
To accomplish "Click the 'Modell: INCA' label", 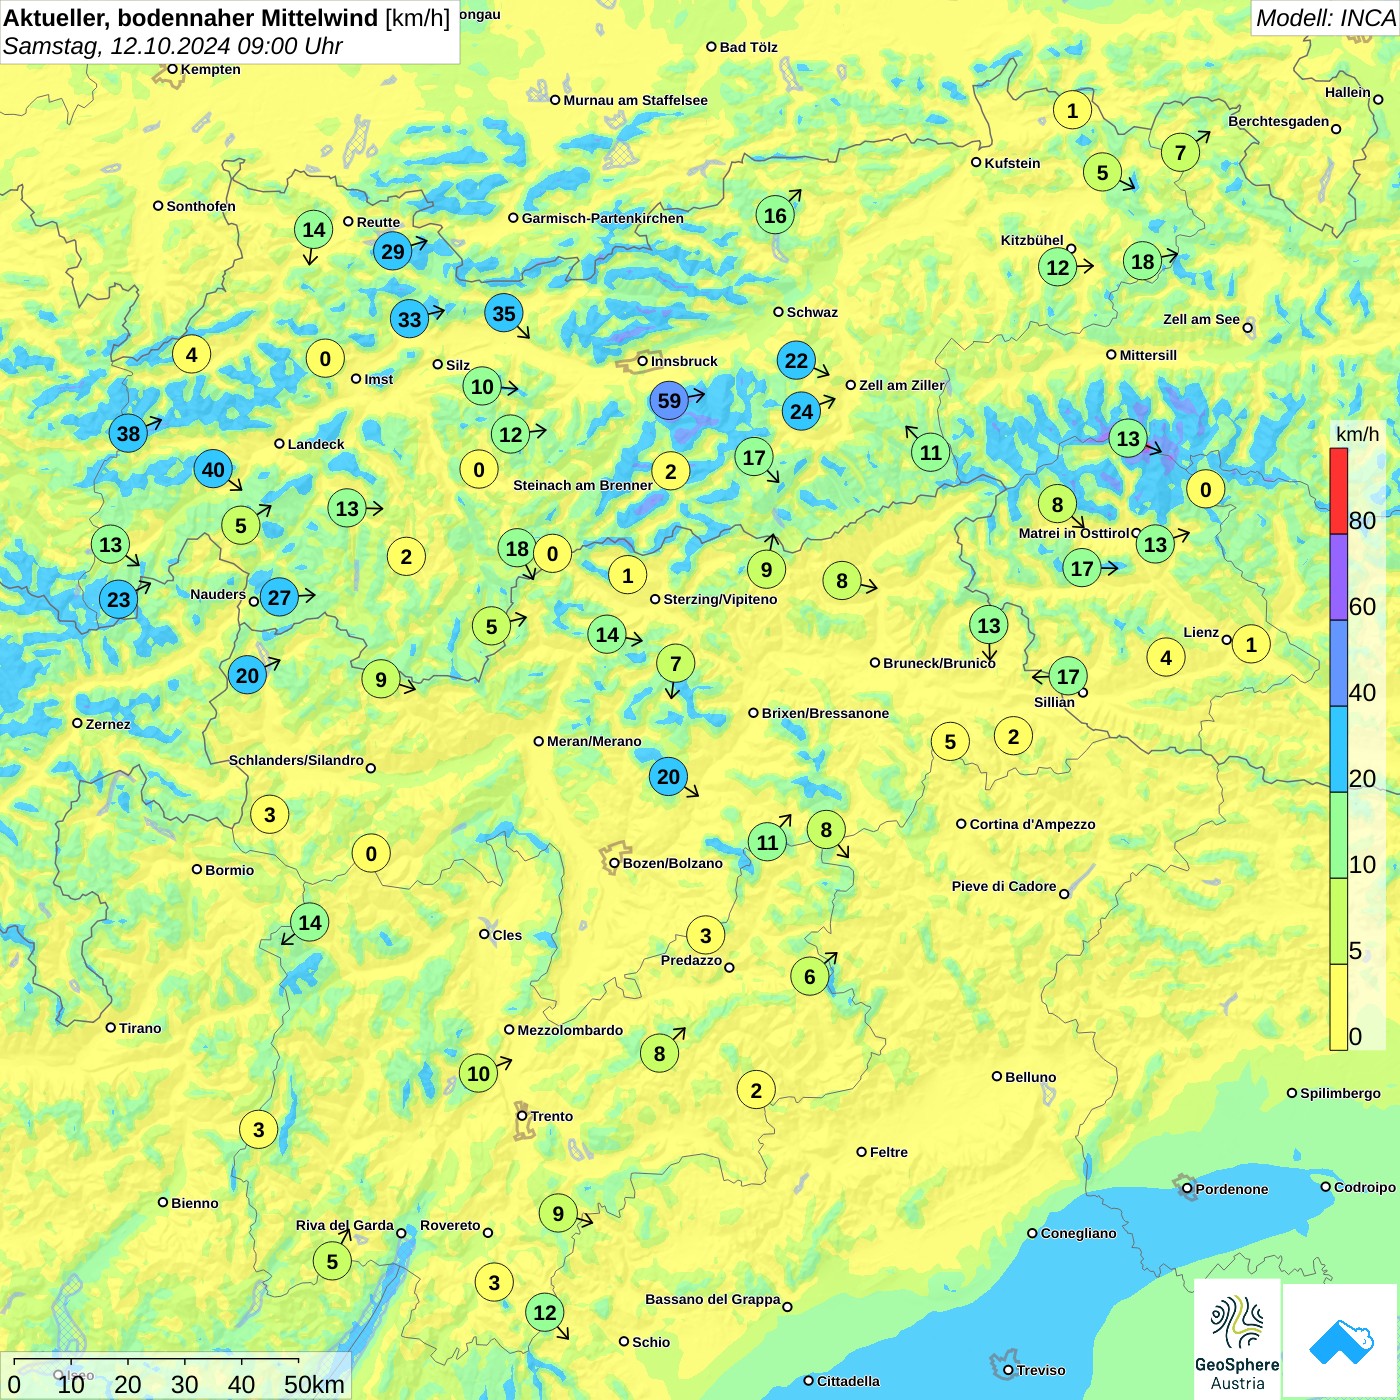I will [1325, 18].
